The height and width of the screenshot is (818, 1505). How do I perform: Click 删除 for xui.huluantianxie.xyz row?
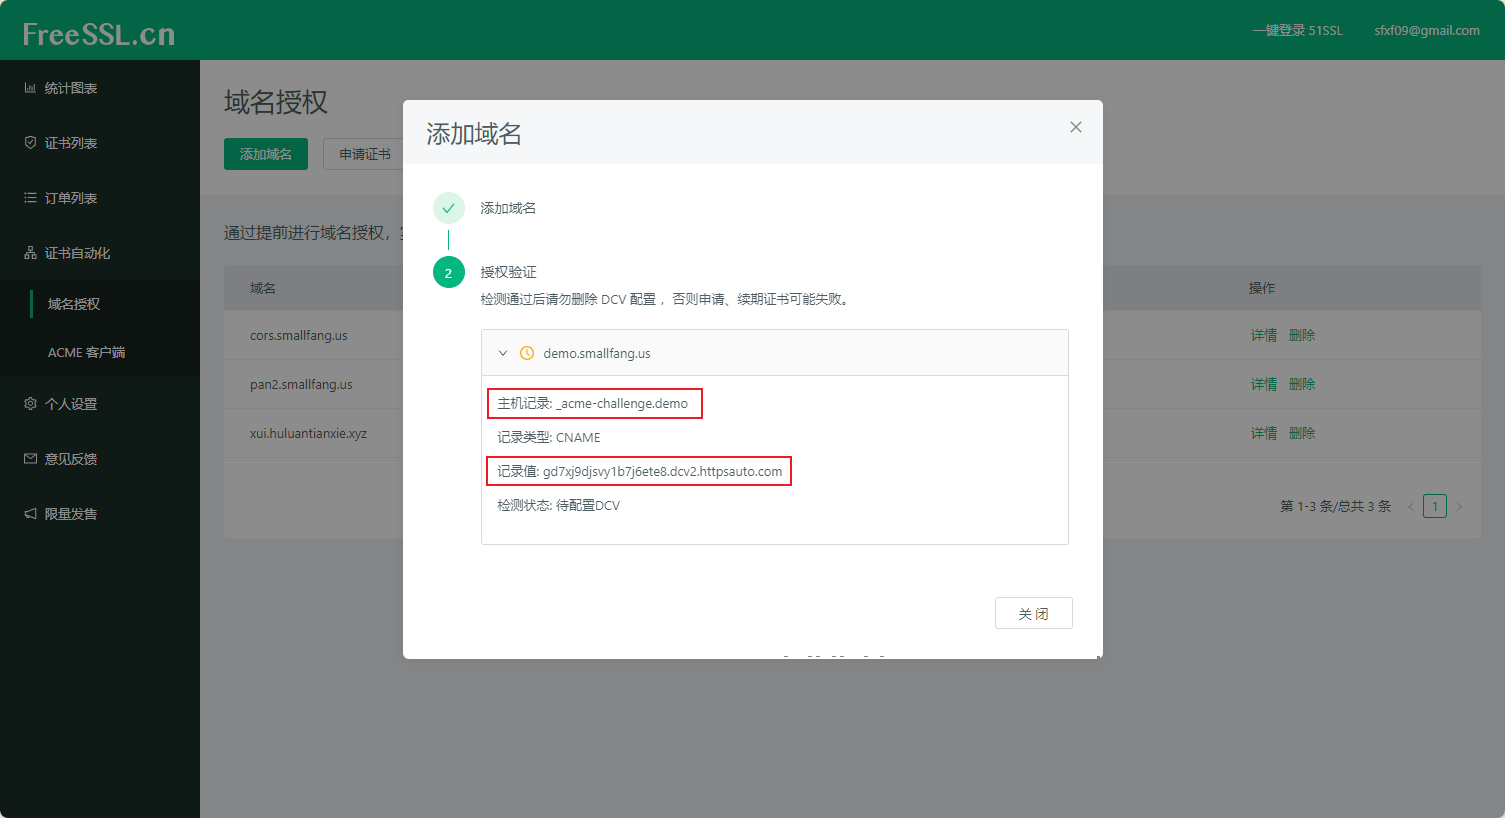(1302, 433)
